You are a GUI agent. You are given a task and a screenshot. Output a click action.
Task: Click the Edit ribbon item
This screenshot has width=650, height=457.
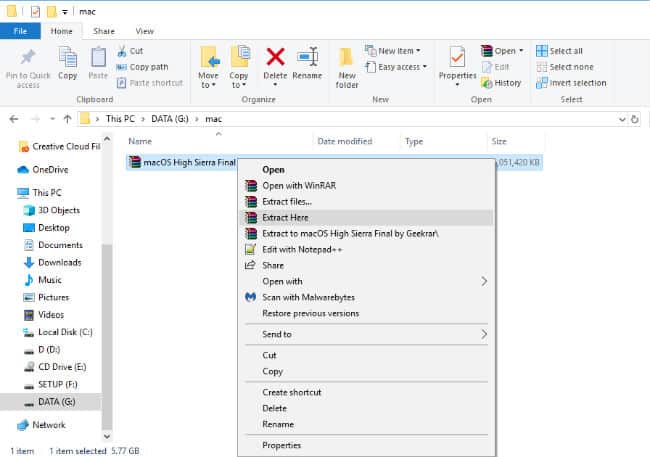pyautogui.click(x=496, y=67)
